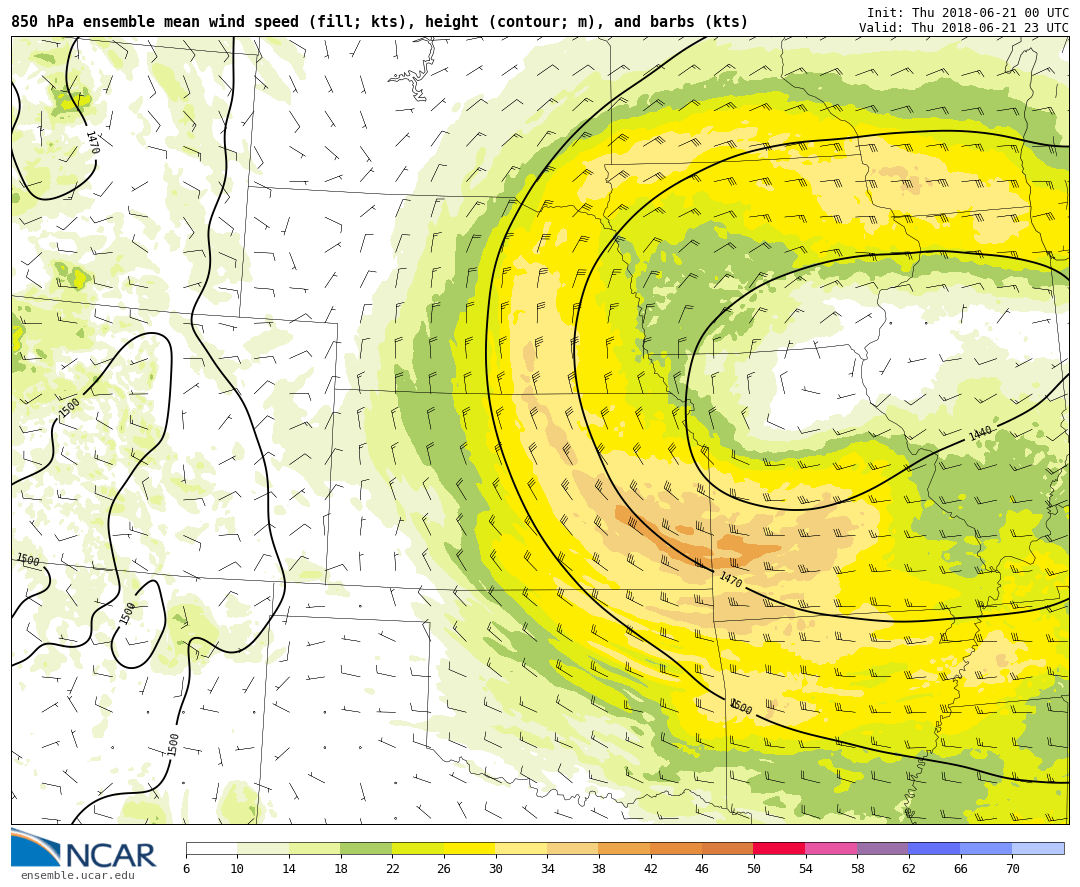The height and width of the screenshot is (887, 1080).
Task: Pick the white 6-10 kts colorbar swatch
Action: [x=211, y=848]
